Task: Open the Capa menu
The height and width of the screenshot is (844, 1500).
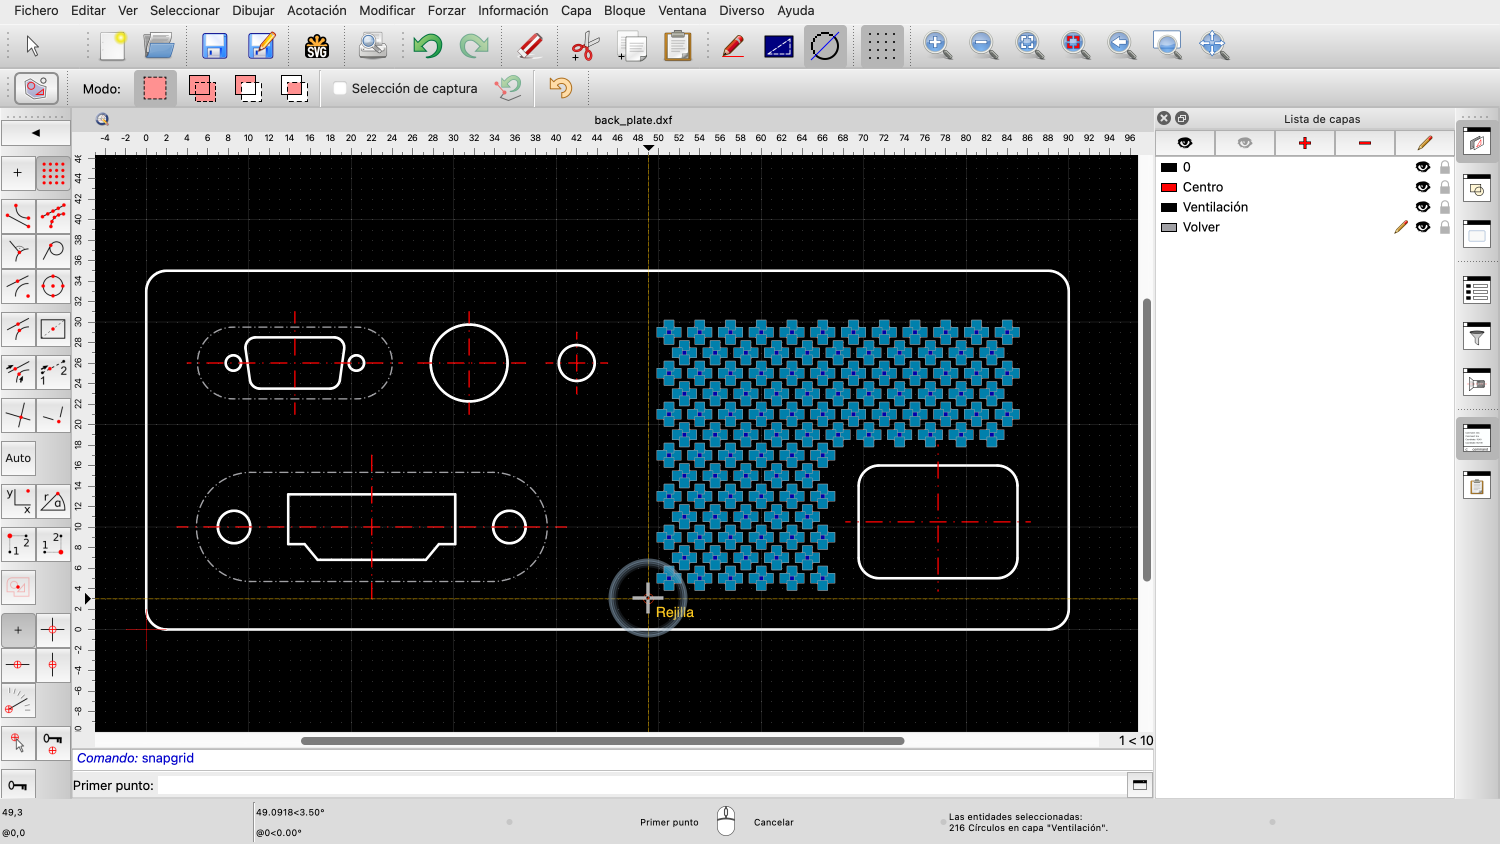Action: click(576, 10)
